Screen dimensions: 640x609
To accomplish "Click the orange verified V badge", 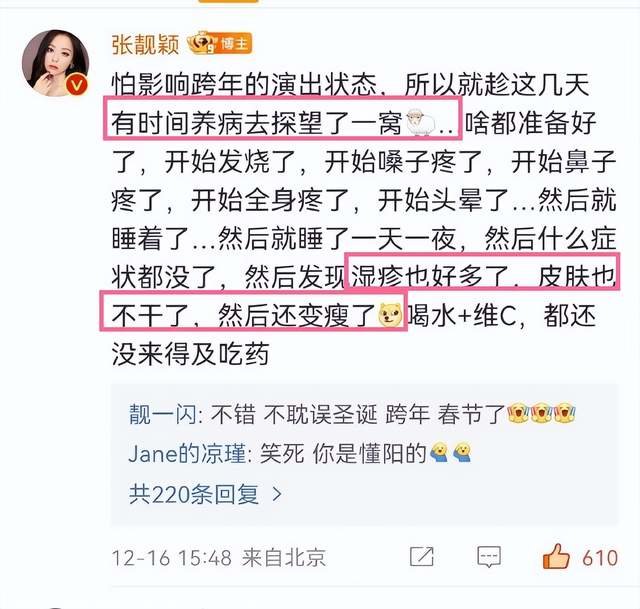I will click(76, 85).
